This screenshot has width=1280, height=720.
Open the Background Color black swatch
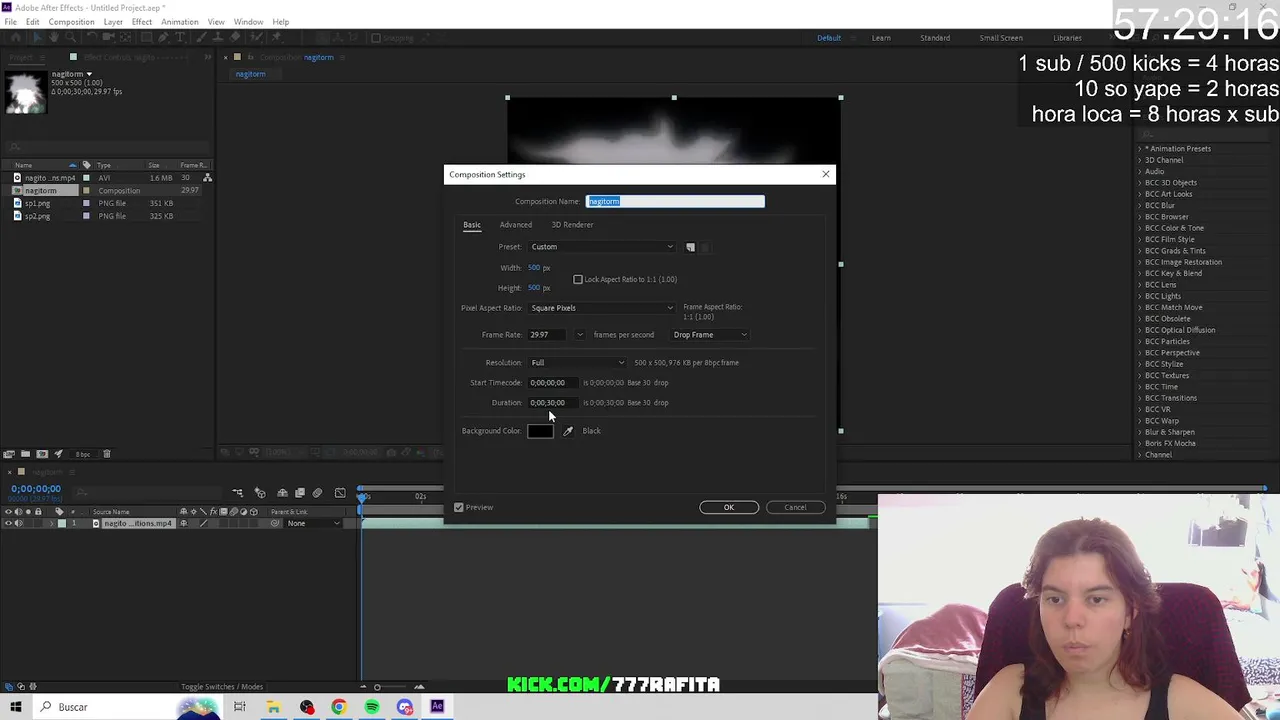pos(540,431)
